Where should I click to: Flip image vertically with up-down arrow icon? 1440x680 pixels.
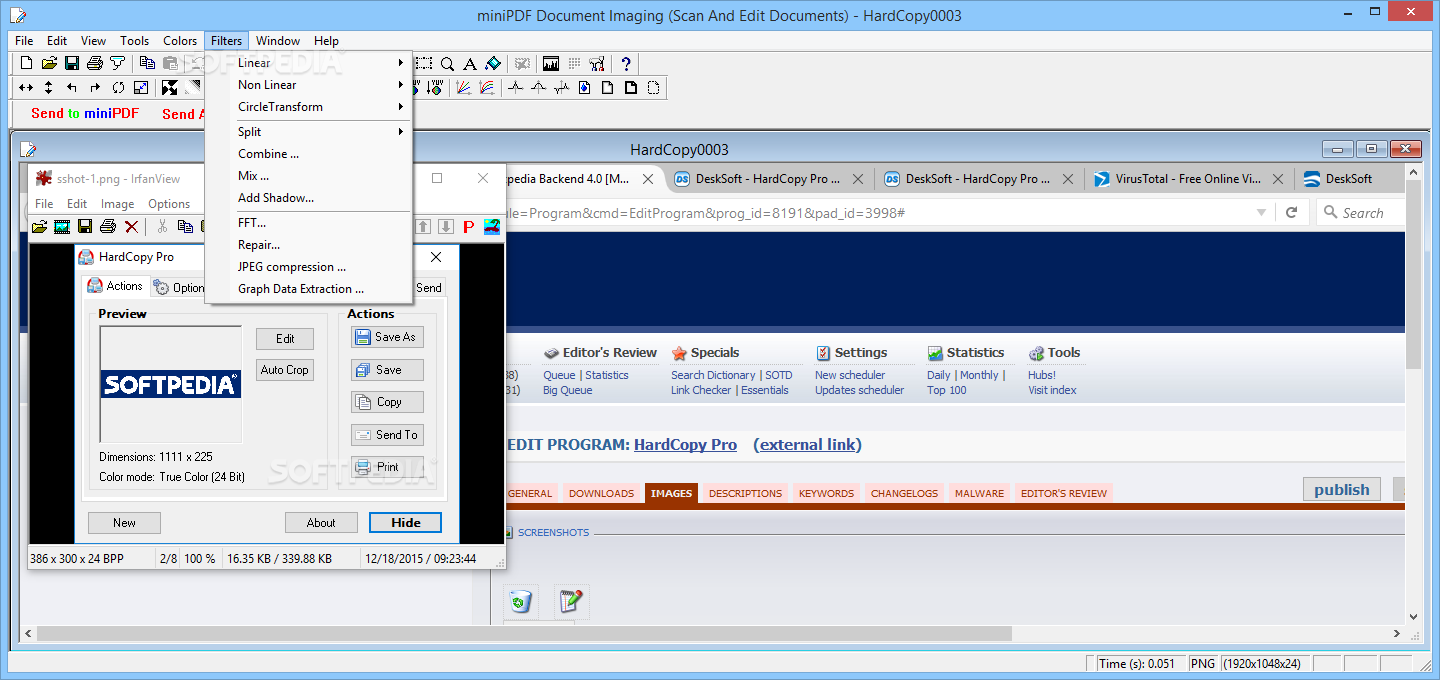coord(48,87)
